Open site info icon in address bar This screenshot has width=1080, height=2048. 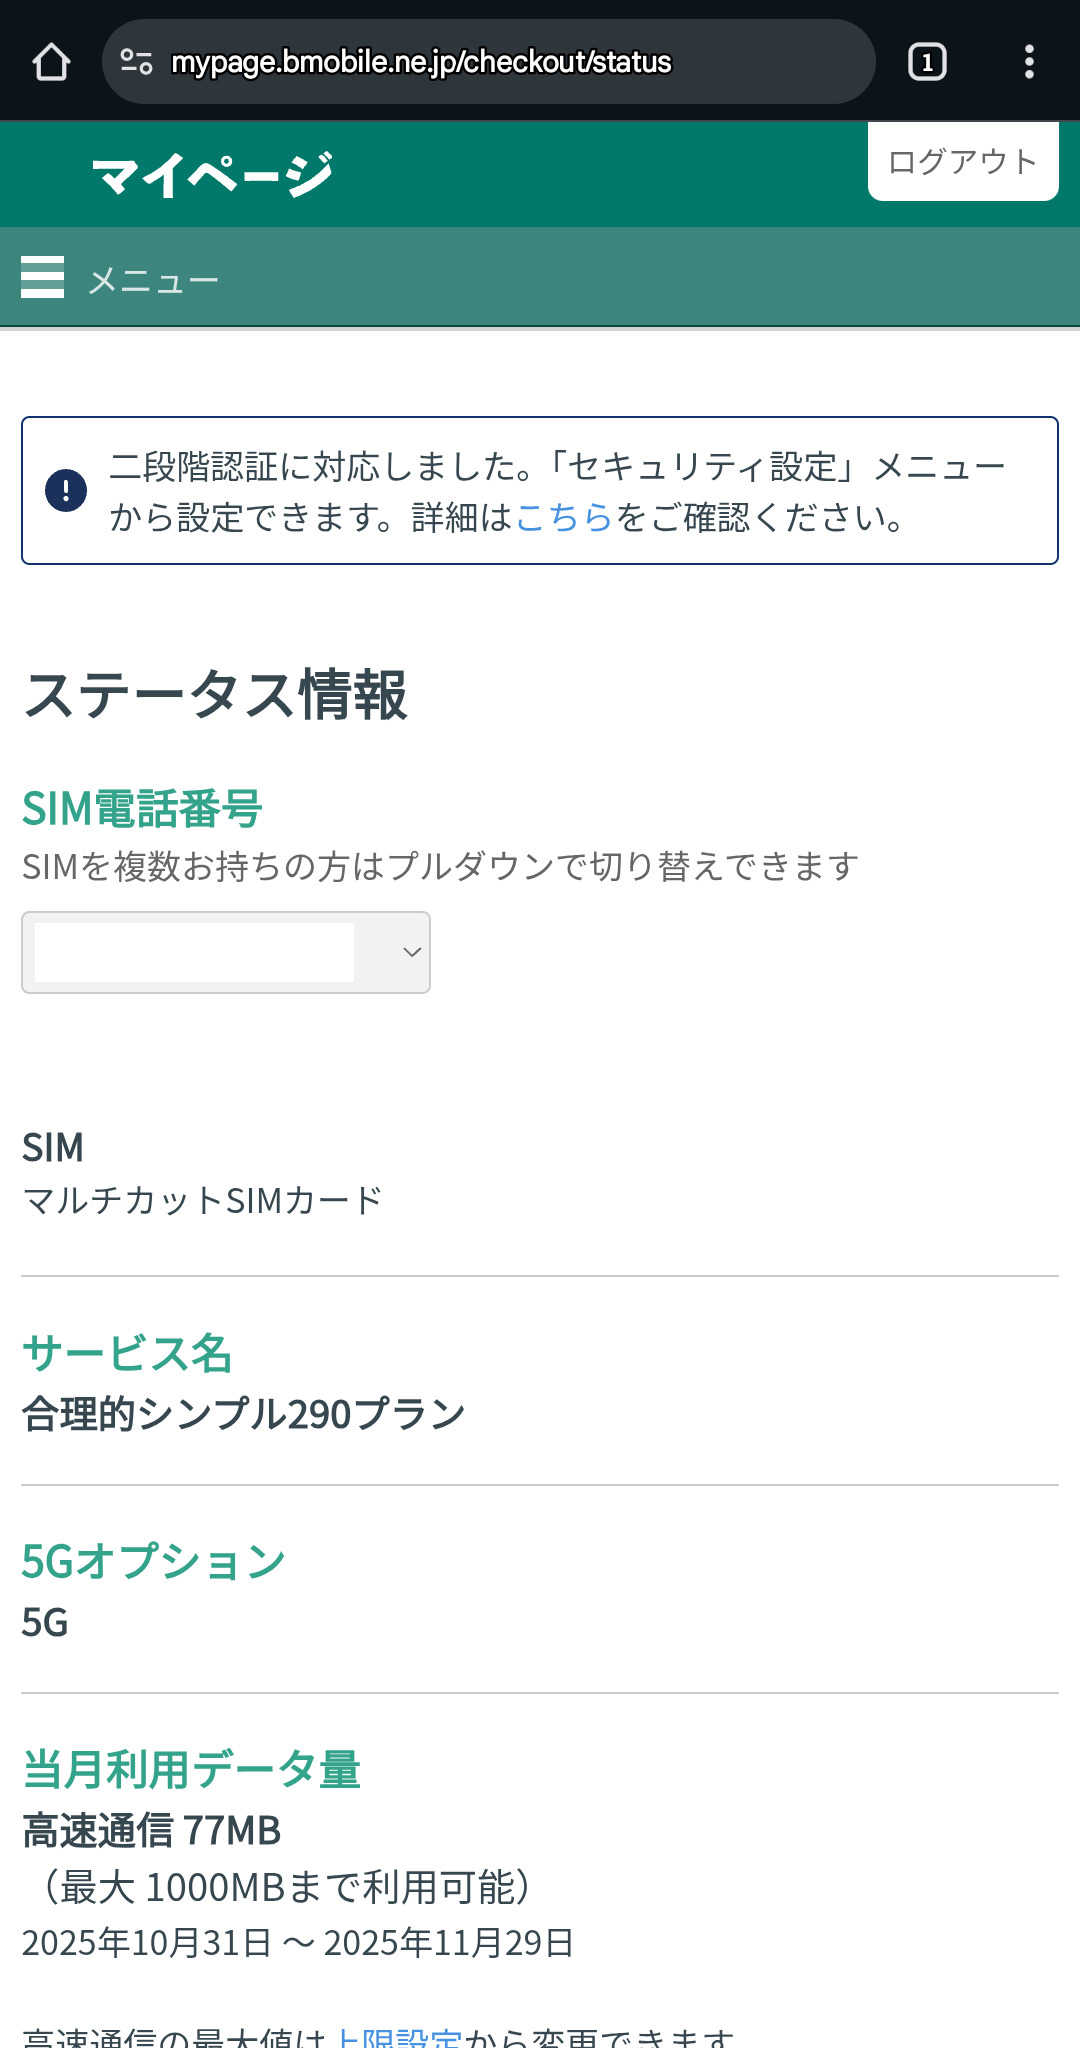136,62
